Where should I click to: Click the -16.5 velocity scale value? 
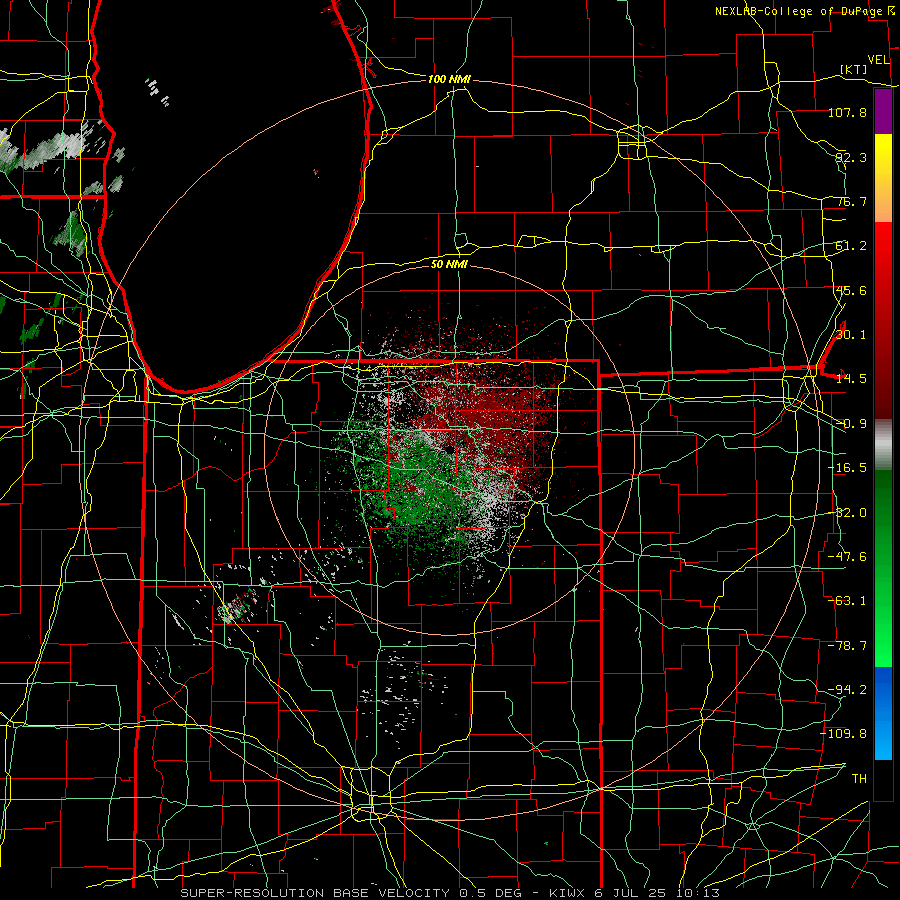coord(847,468)
